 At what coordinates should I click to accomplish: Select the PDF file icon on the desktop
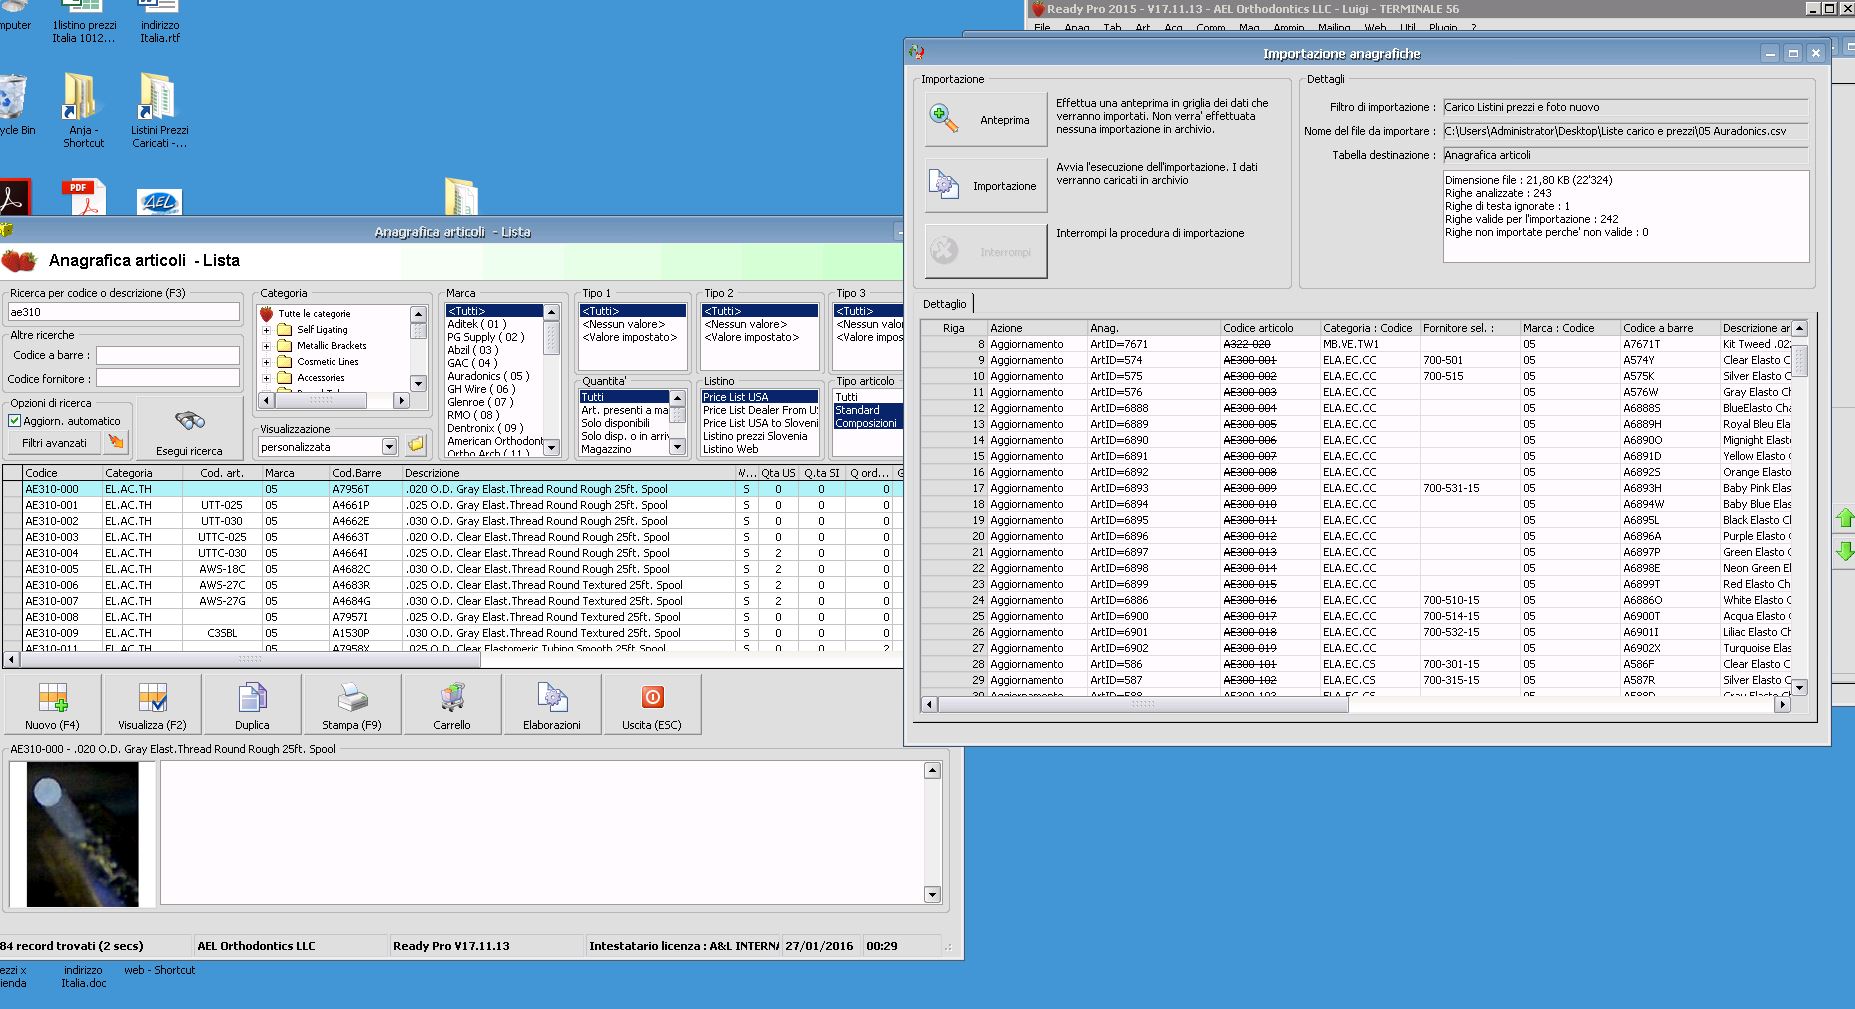click(84, 197)
